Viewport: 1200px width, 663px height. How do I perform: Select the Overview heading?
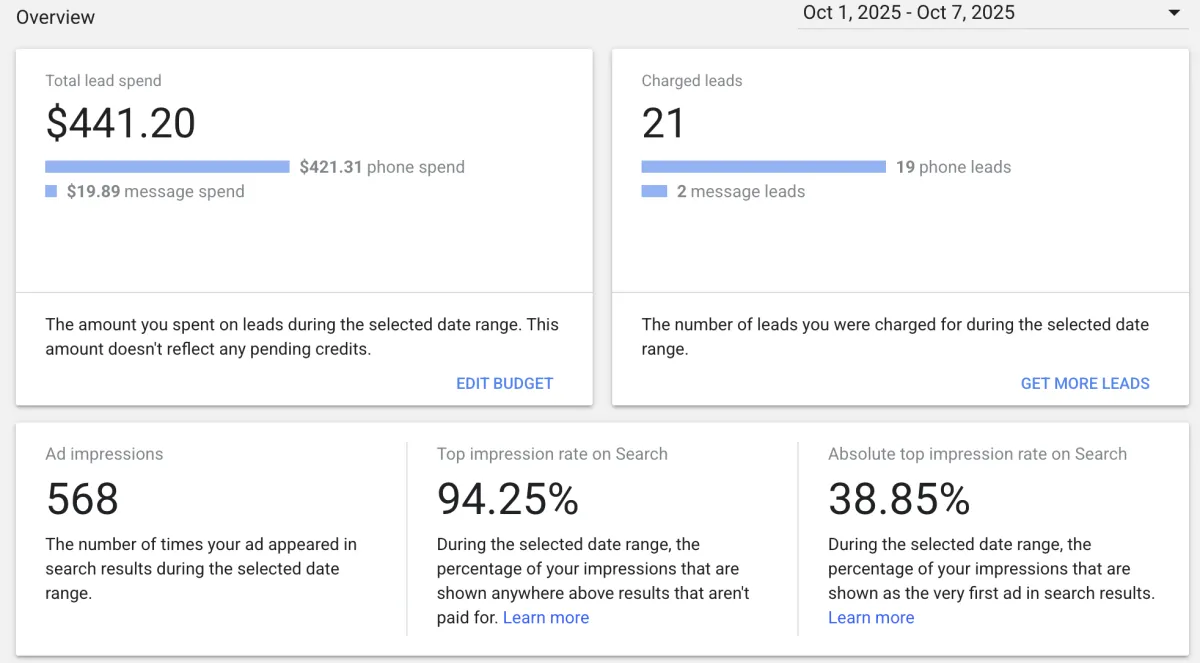pyautogui.click(x=56, y=17)
